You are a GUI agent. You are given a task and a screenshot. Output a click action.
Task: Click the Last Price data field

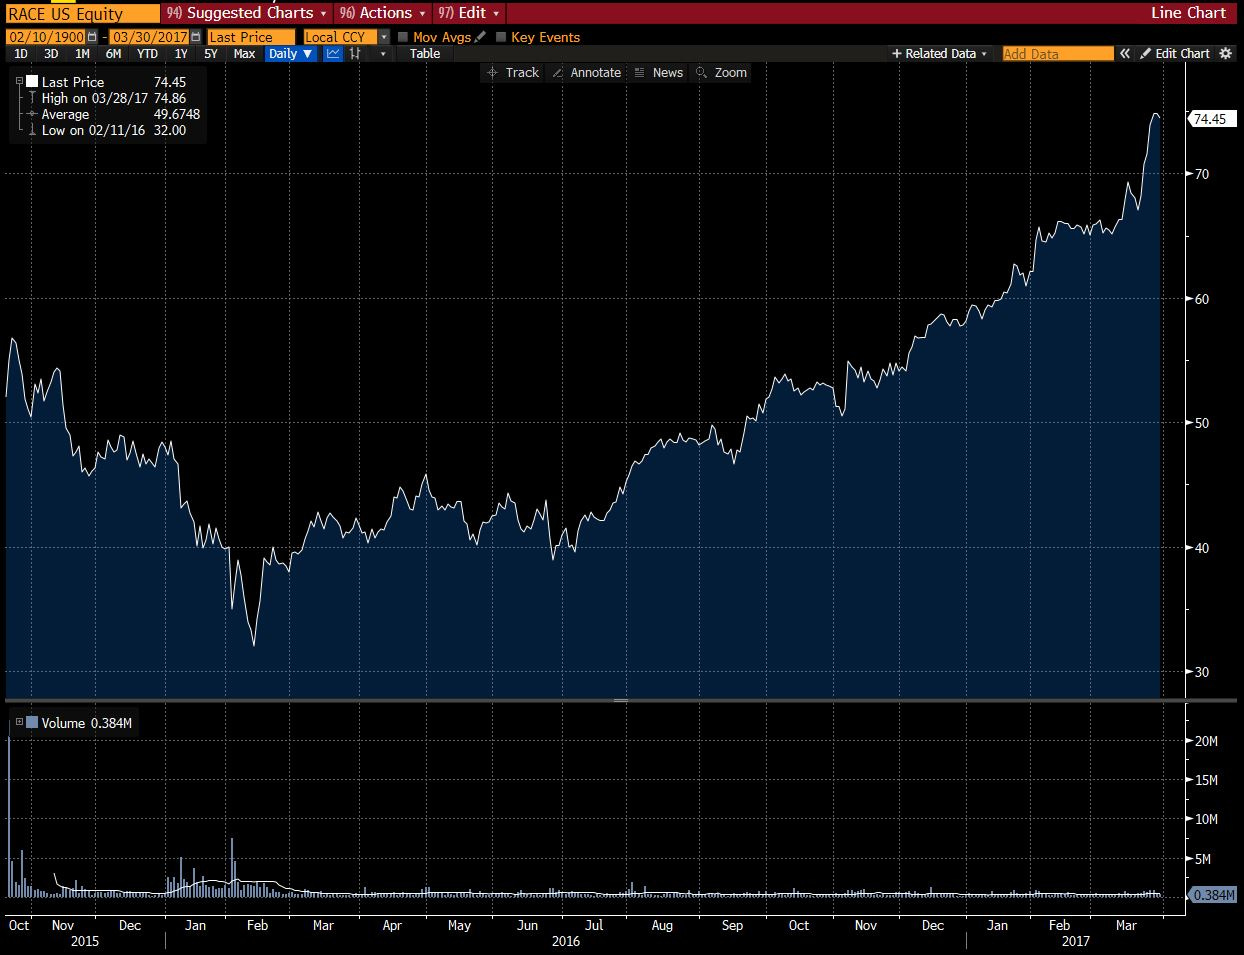pos(250,37)
